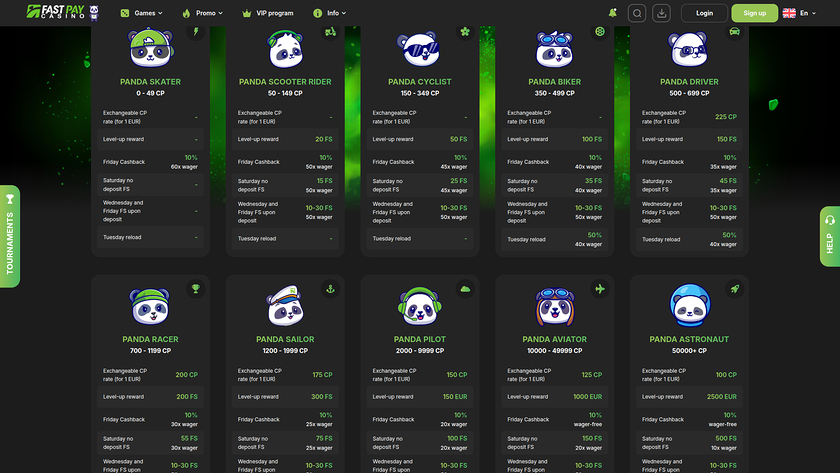
Task: Click the Panda Pilot headset avatar
Action: 419,306
